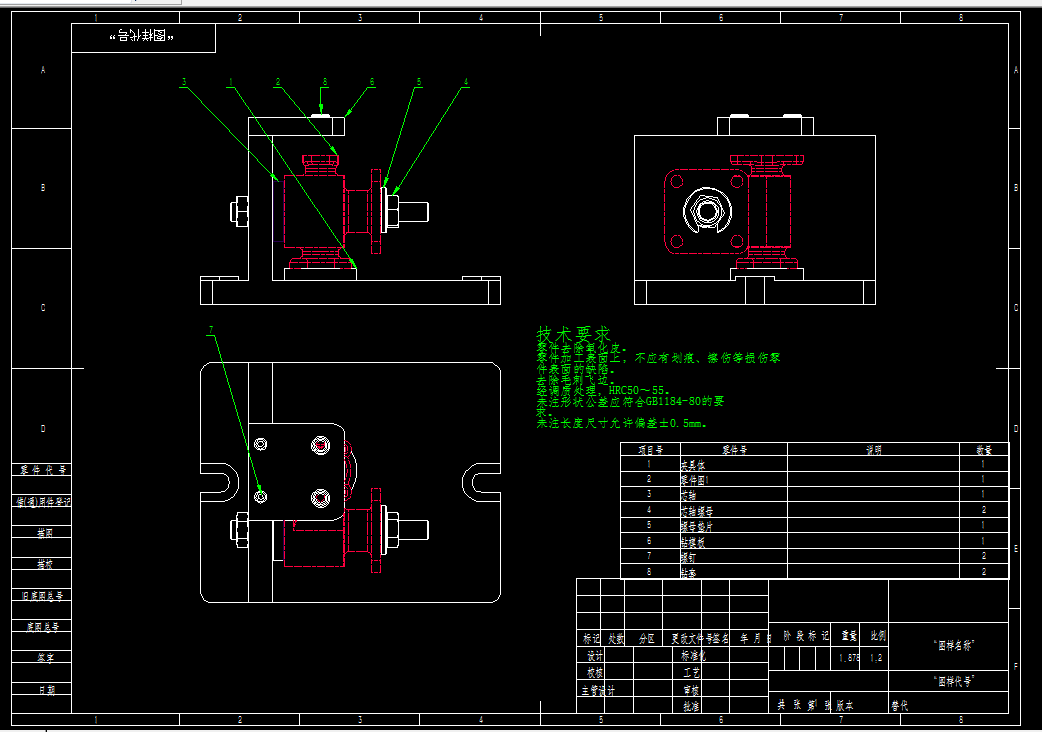This screenshot has width=1042, height=732.
Task: Click the weight value 1.878
Action: click(x=849, y=658)
